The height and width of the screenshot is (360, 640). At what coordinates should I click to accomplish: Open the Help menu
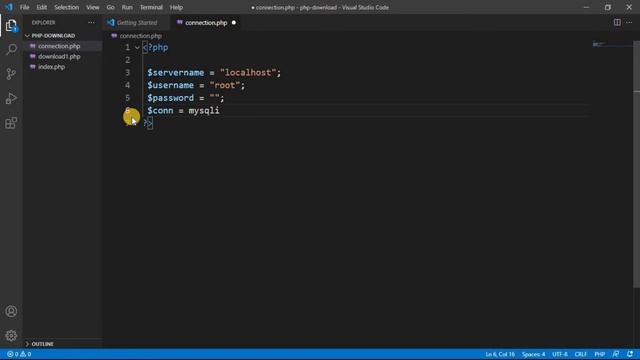[176, 7]
